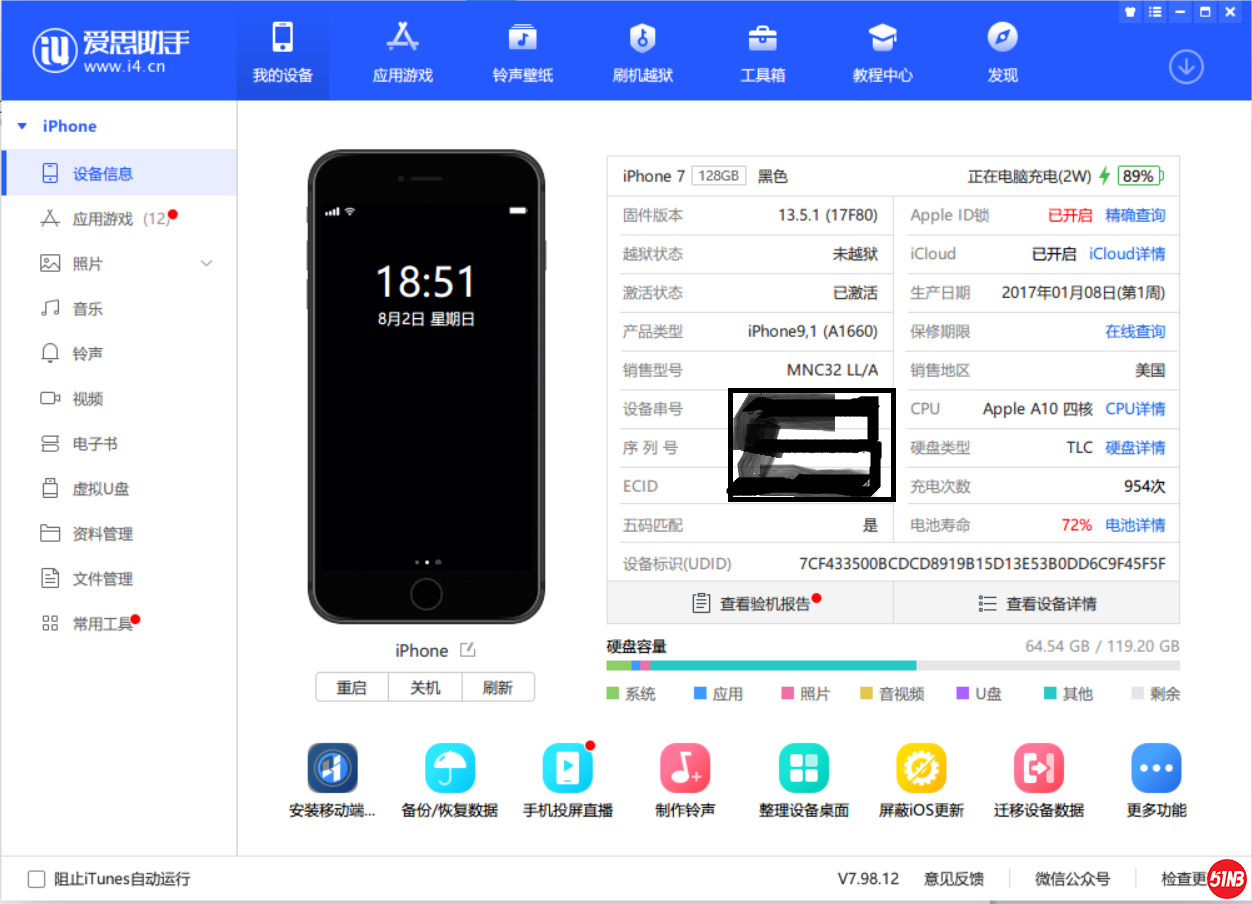This screenshot has width=1252, height=904.
Task: Click the download manager arrow icon
Action: click(1186, 67)
